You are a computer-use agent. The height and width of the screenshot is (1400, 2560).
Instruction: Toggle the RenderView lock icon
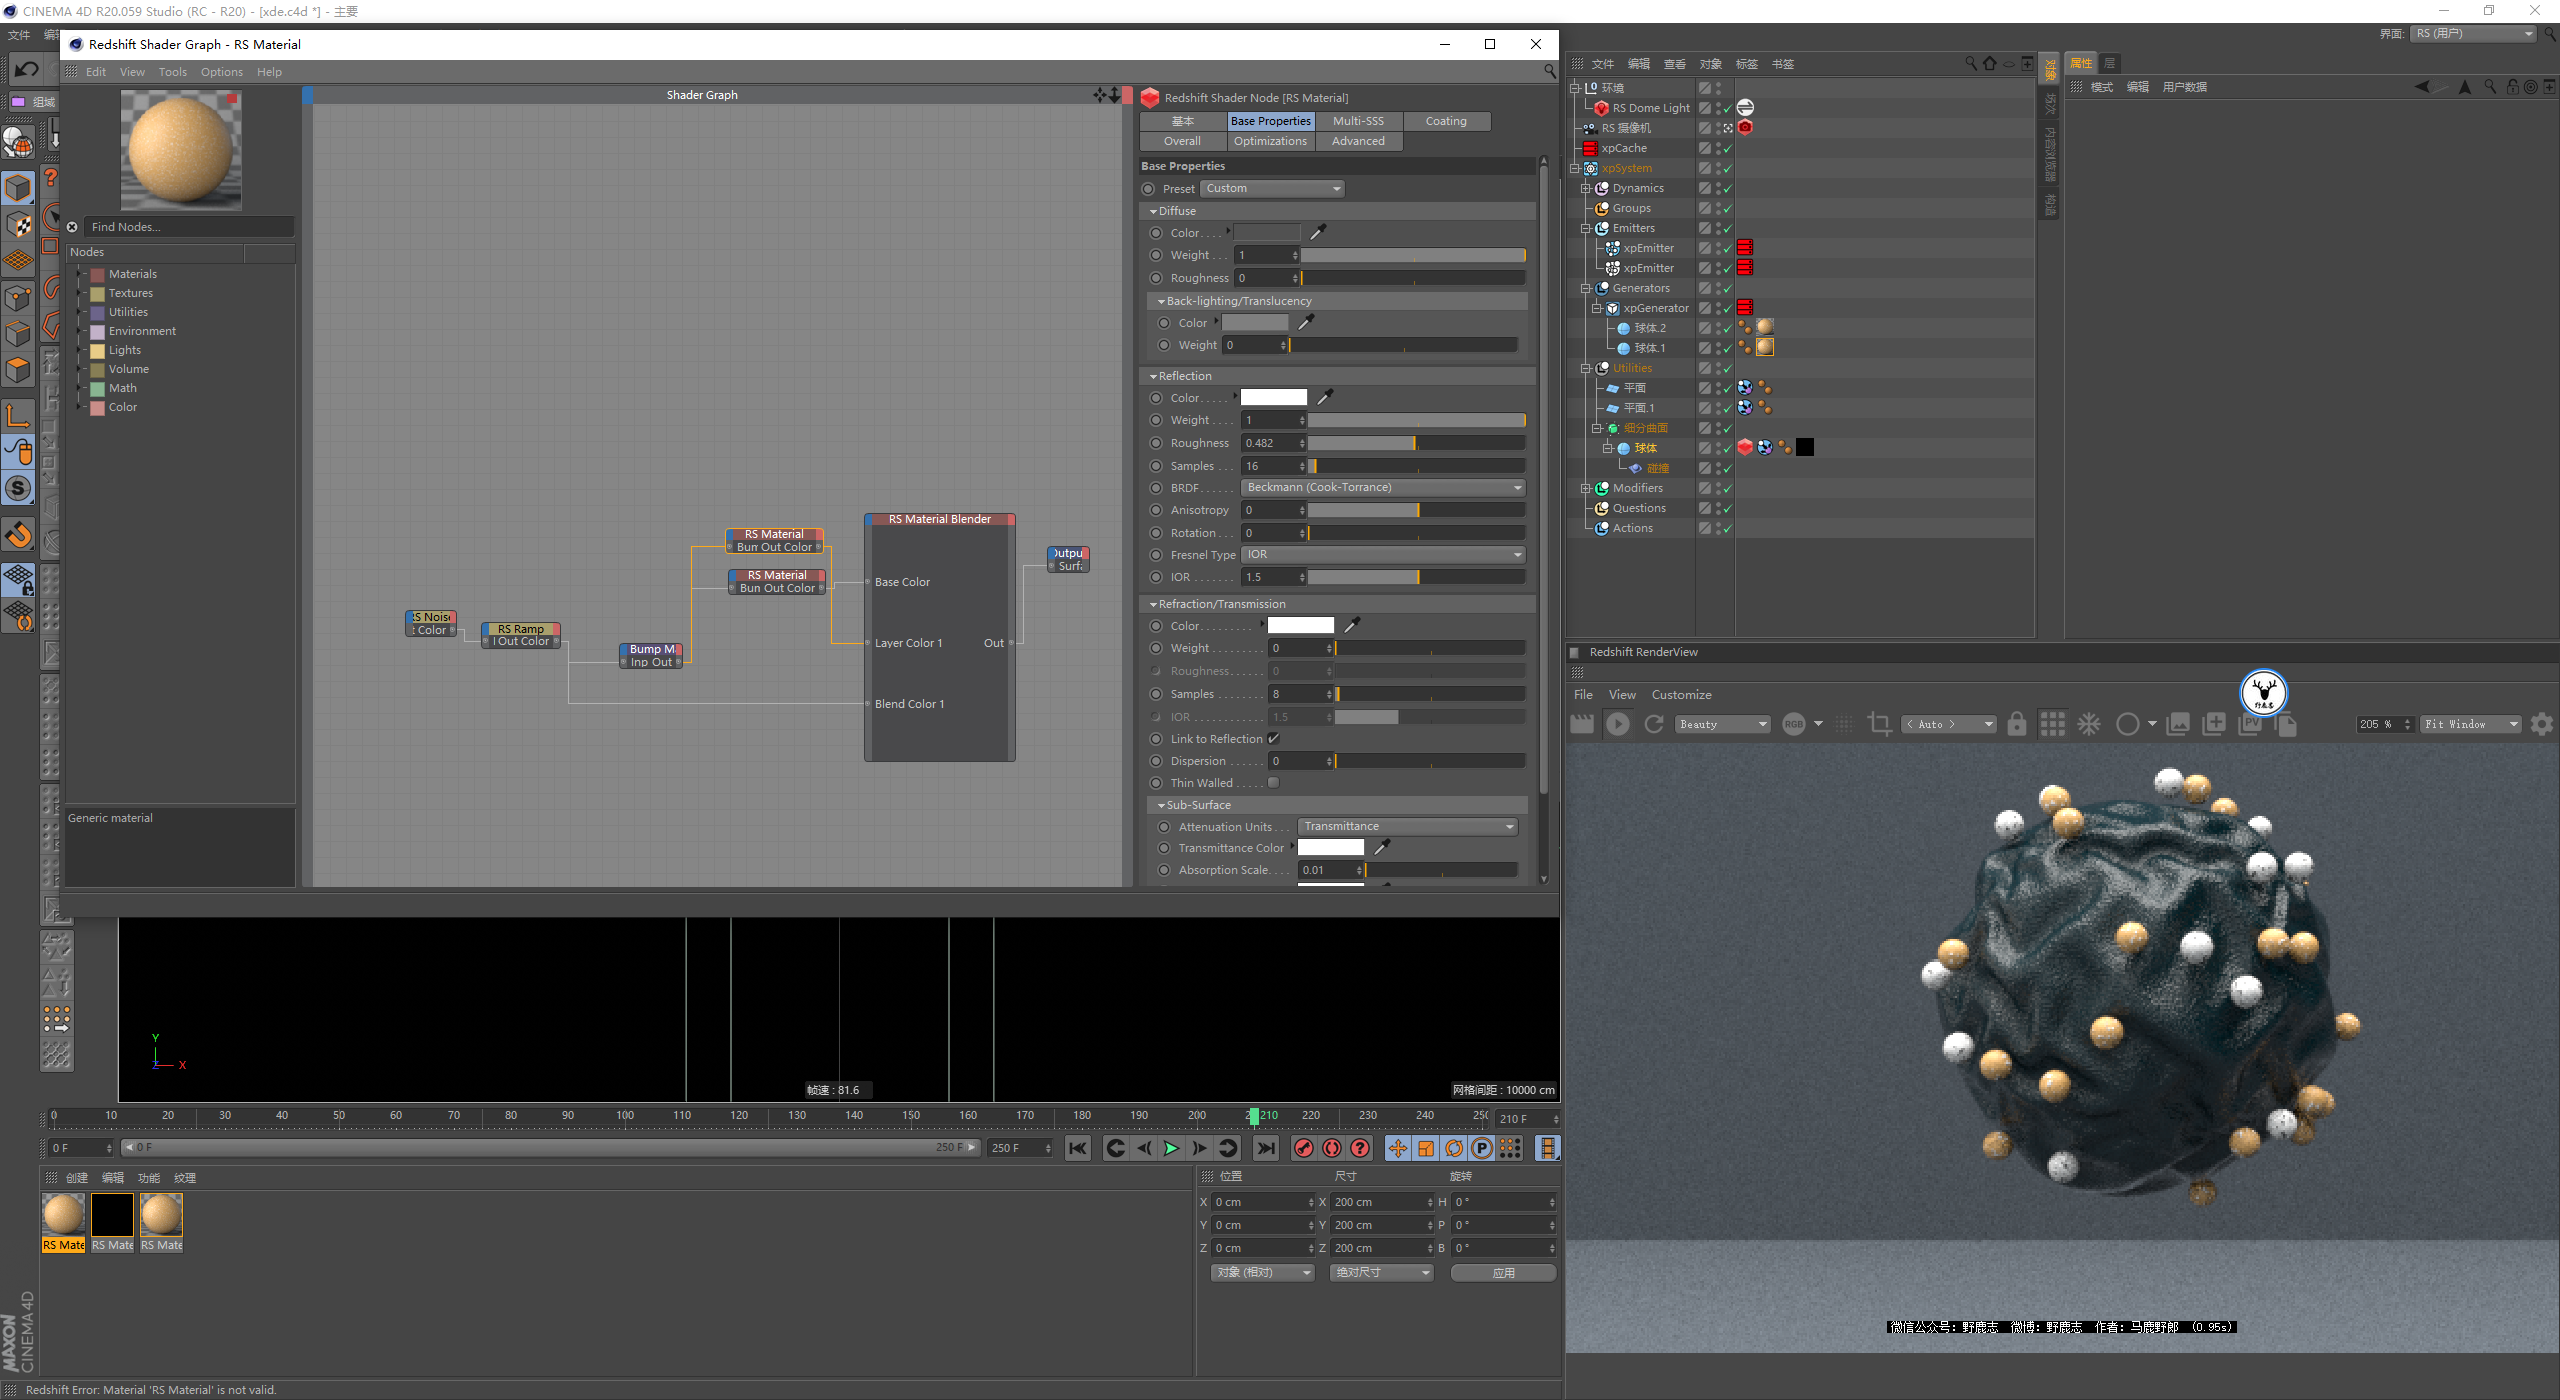tap(2016, 724)
